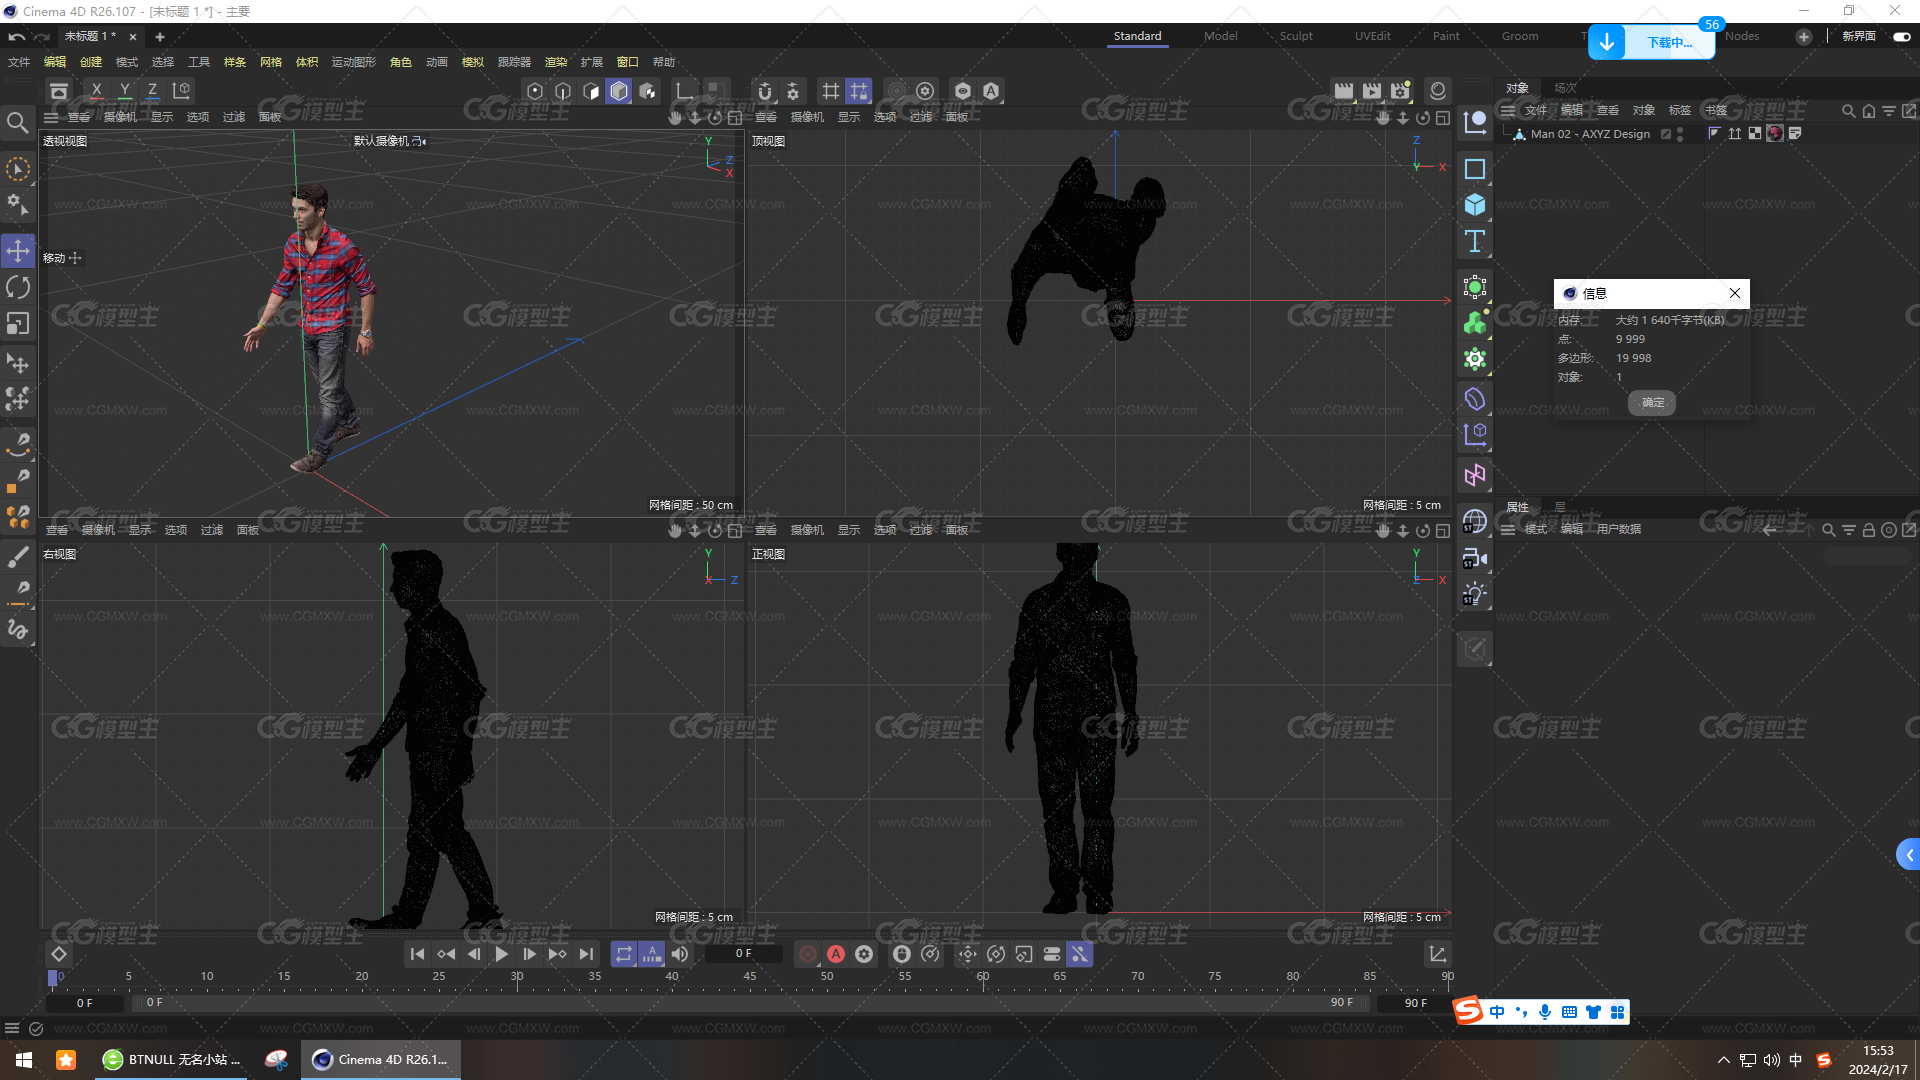Add a Camera object from palette
The height and width of the screenshot is (1080, 1920).
coord(1475,558)
